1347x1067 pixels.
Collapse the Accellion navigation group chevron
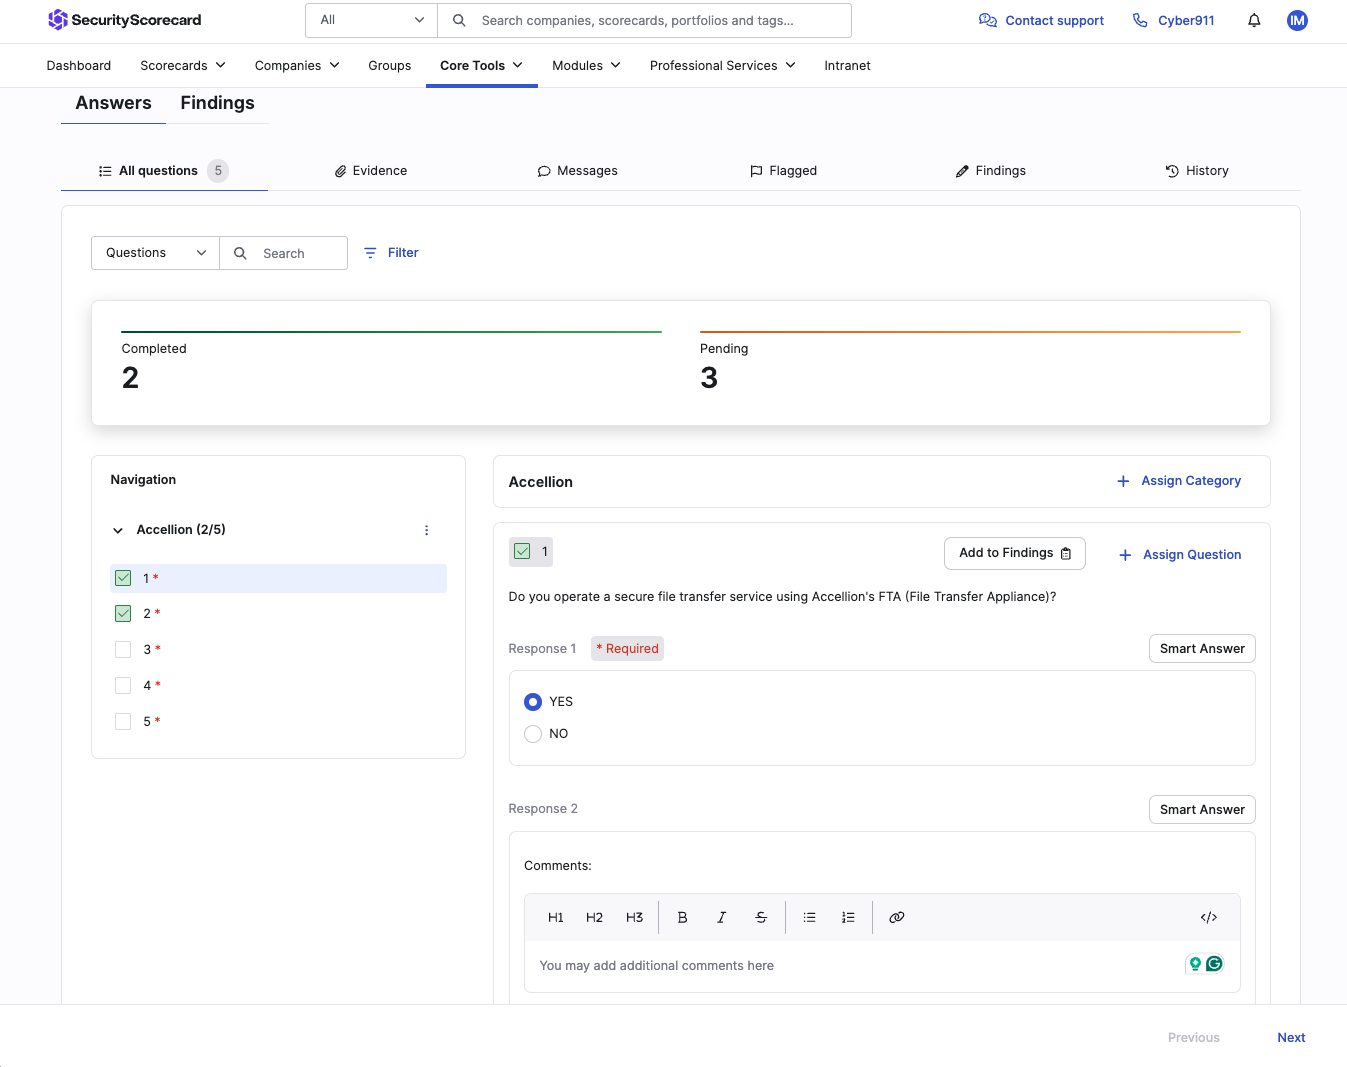click(118, 531)
